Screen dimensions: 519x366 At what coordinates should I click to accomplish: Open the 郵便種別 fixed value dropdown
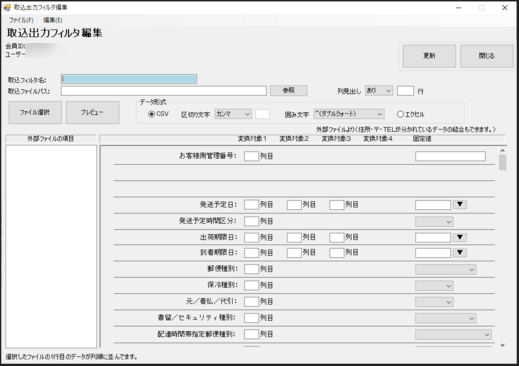click(x=446, y=269)
